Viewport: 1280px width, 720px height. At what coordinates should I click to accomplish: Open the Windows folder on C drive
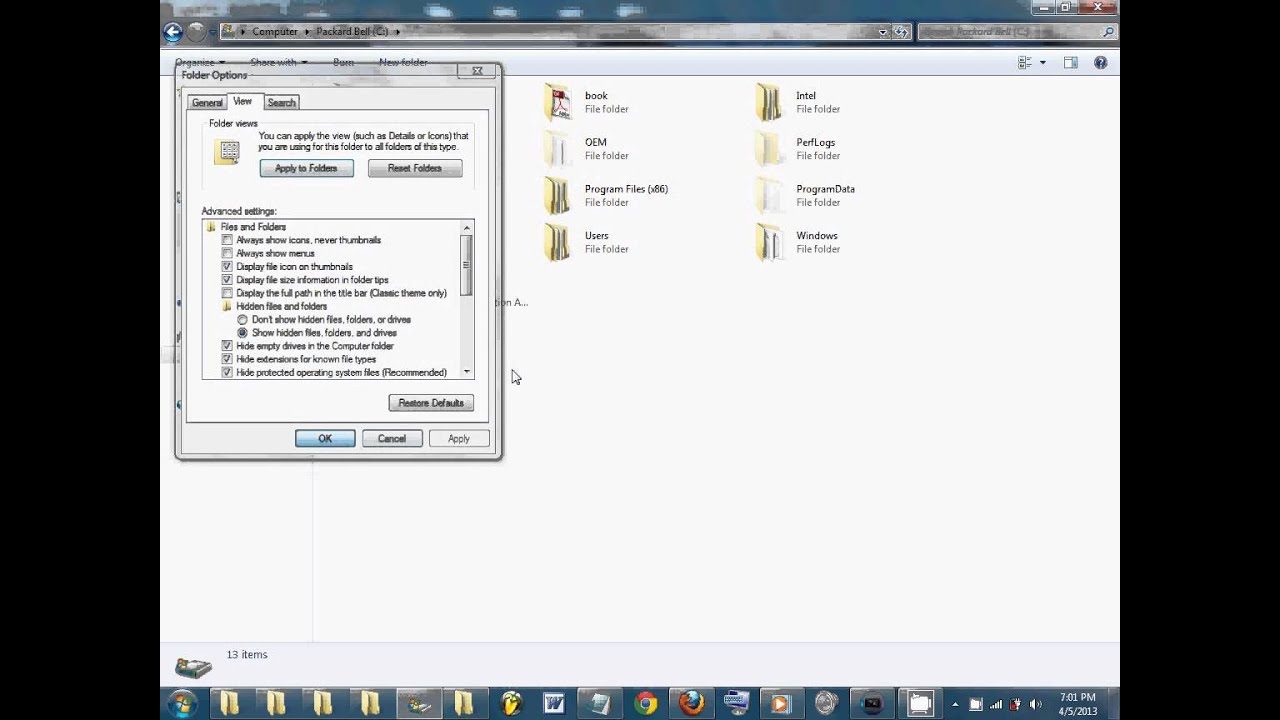coord(816,236)
